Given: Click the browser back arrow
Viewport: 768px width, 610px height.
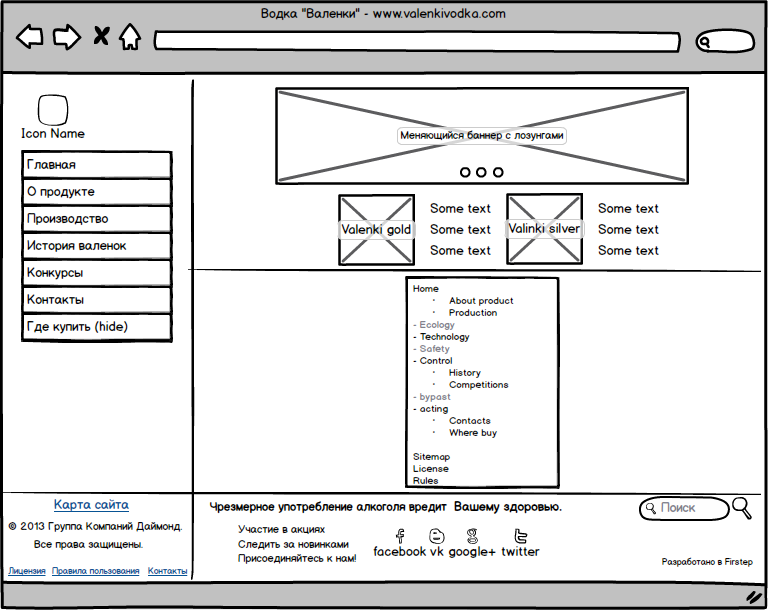Looking at the screenshot, I should click(30, 37).
